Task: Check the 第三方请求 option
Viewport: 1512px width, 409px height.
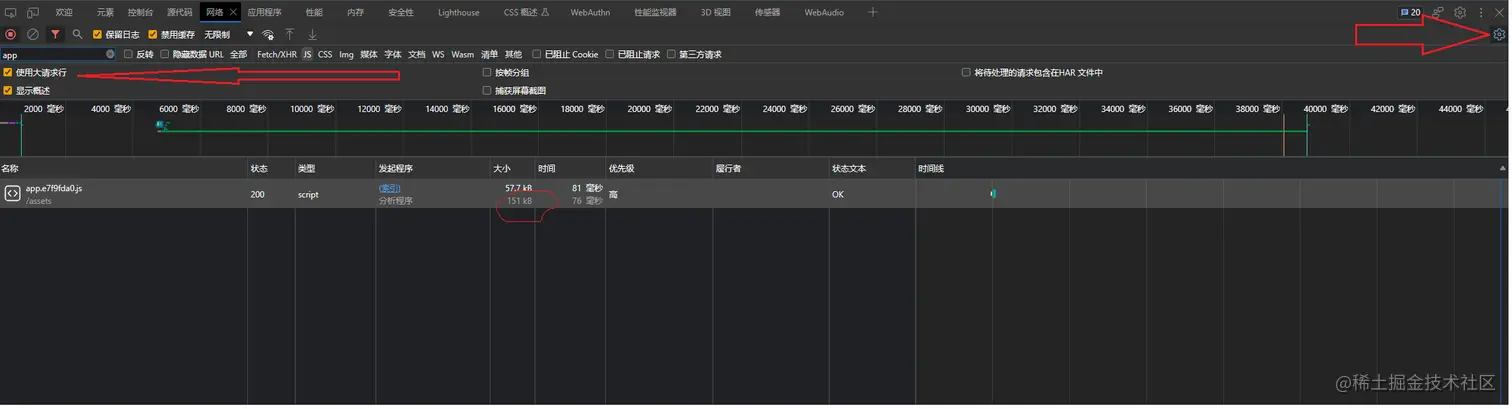Action: click(672, 54)
